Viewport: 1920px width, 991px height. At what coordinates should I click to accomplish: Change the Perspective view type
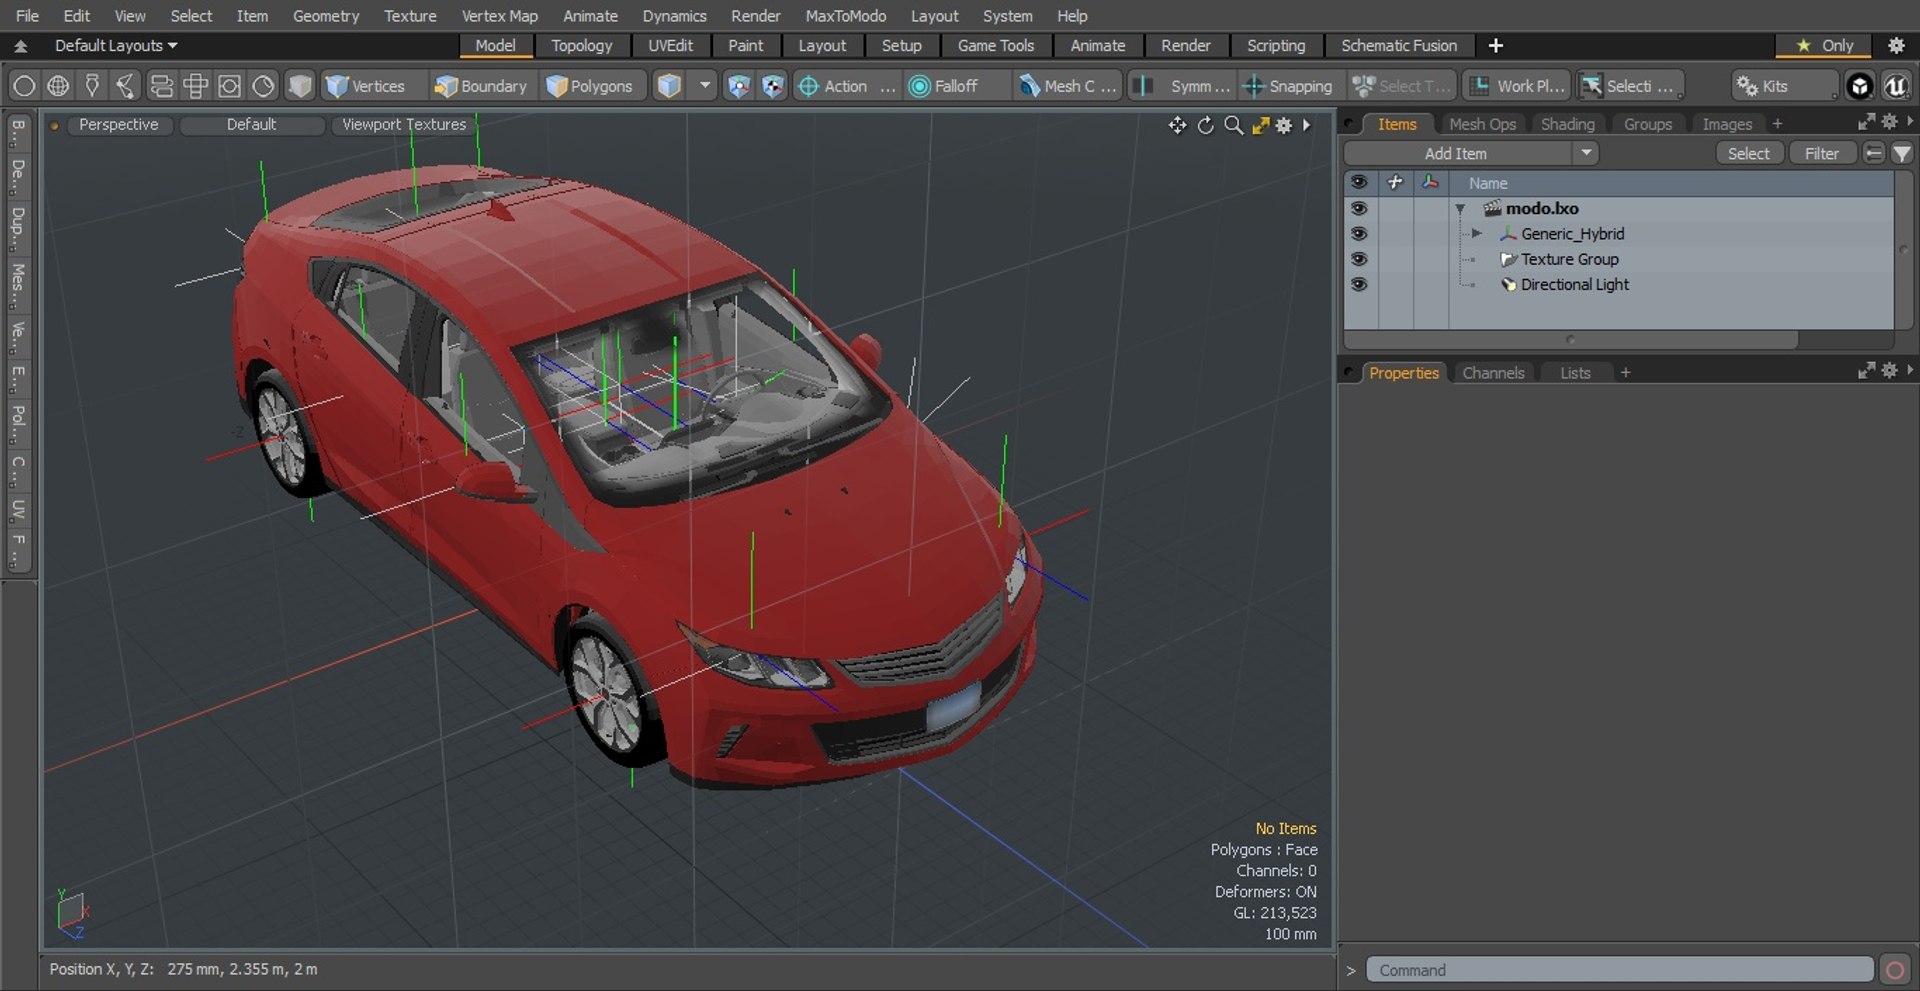tap(118, 124)
